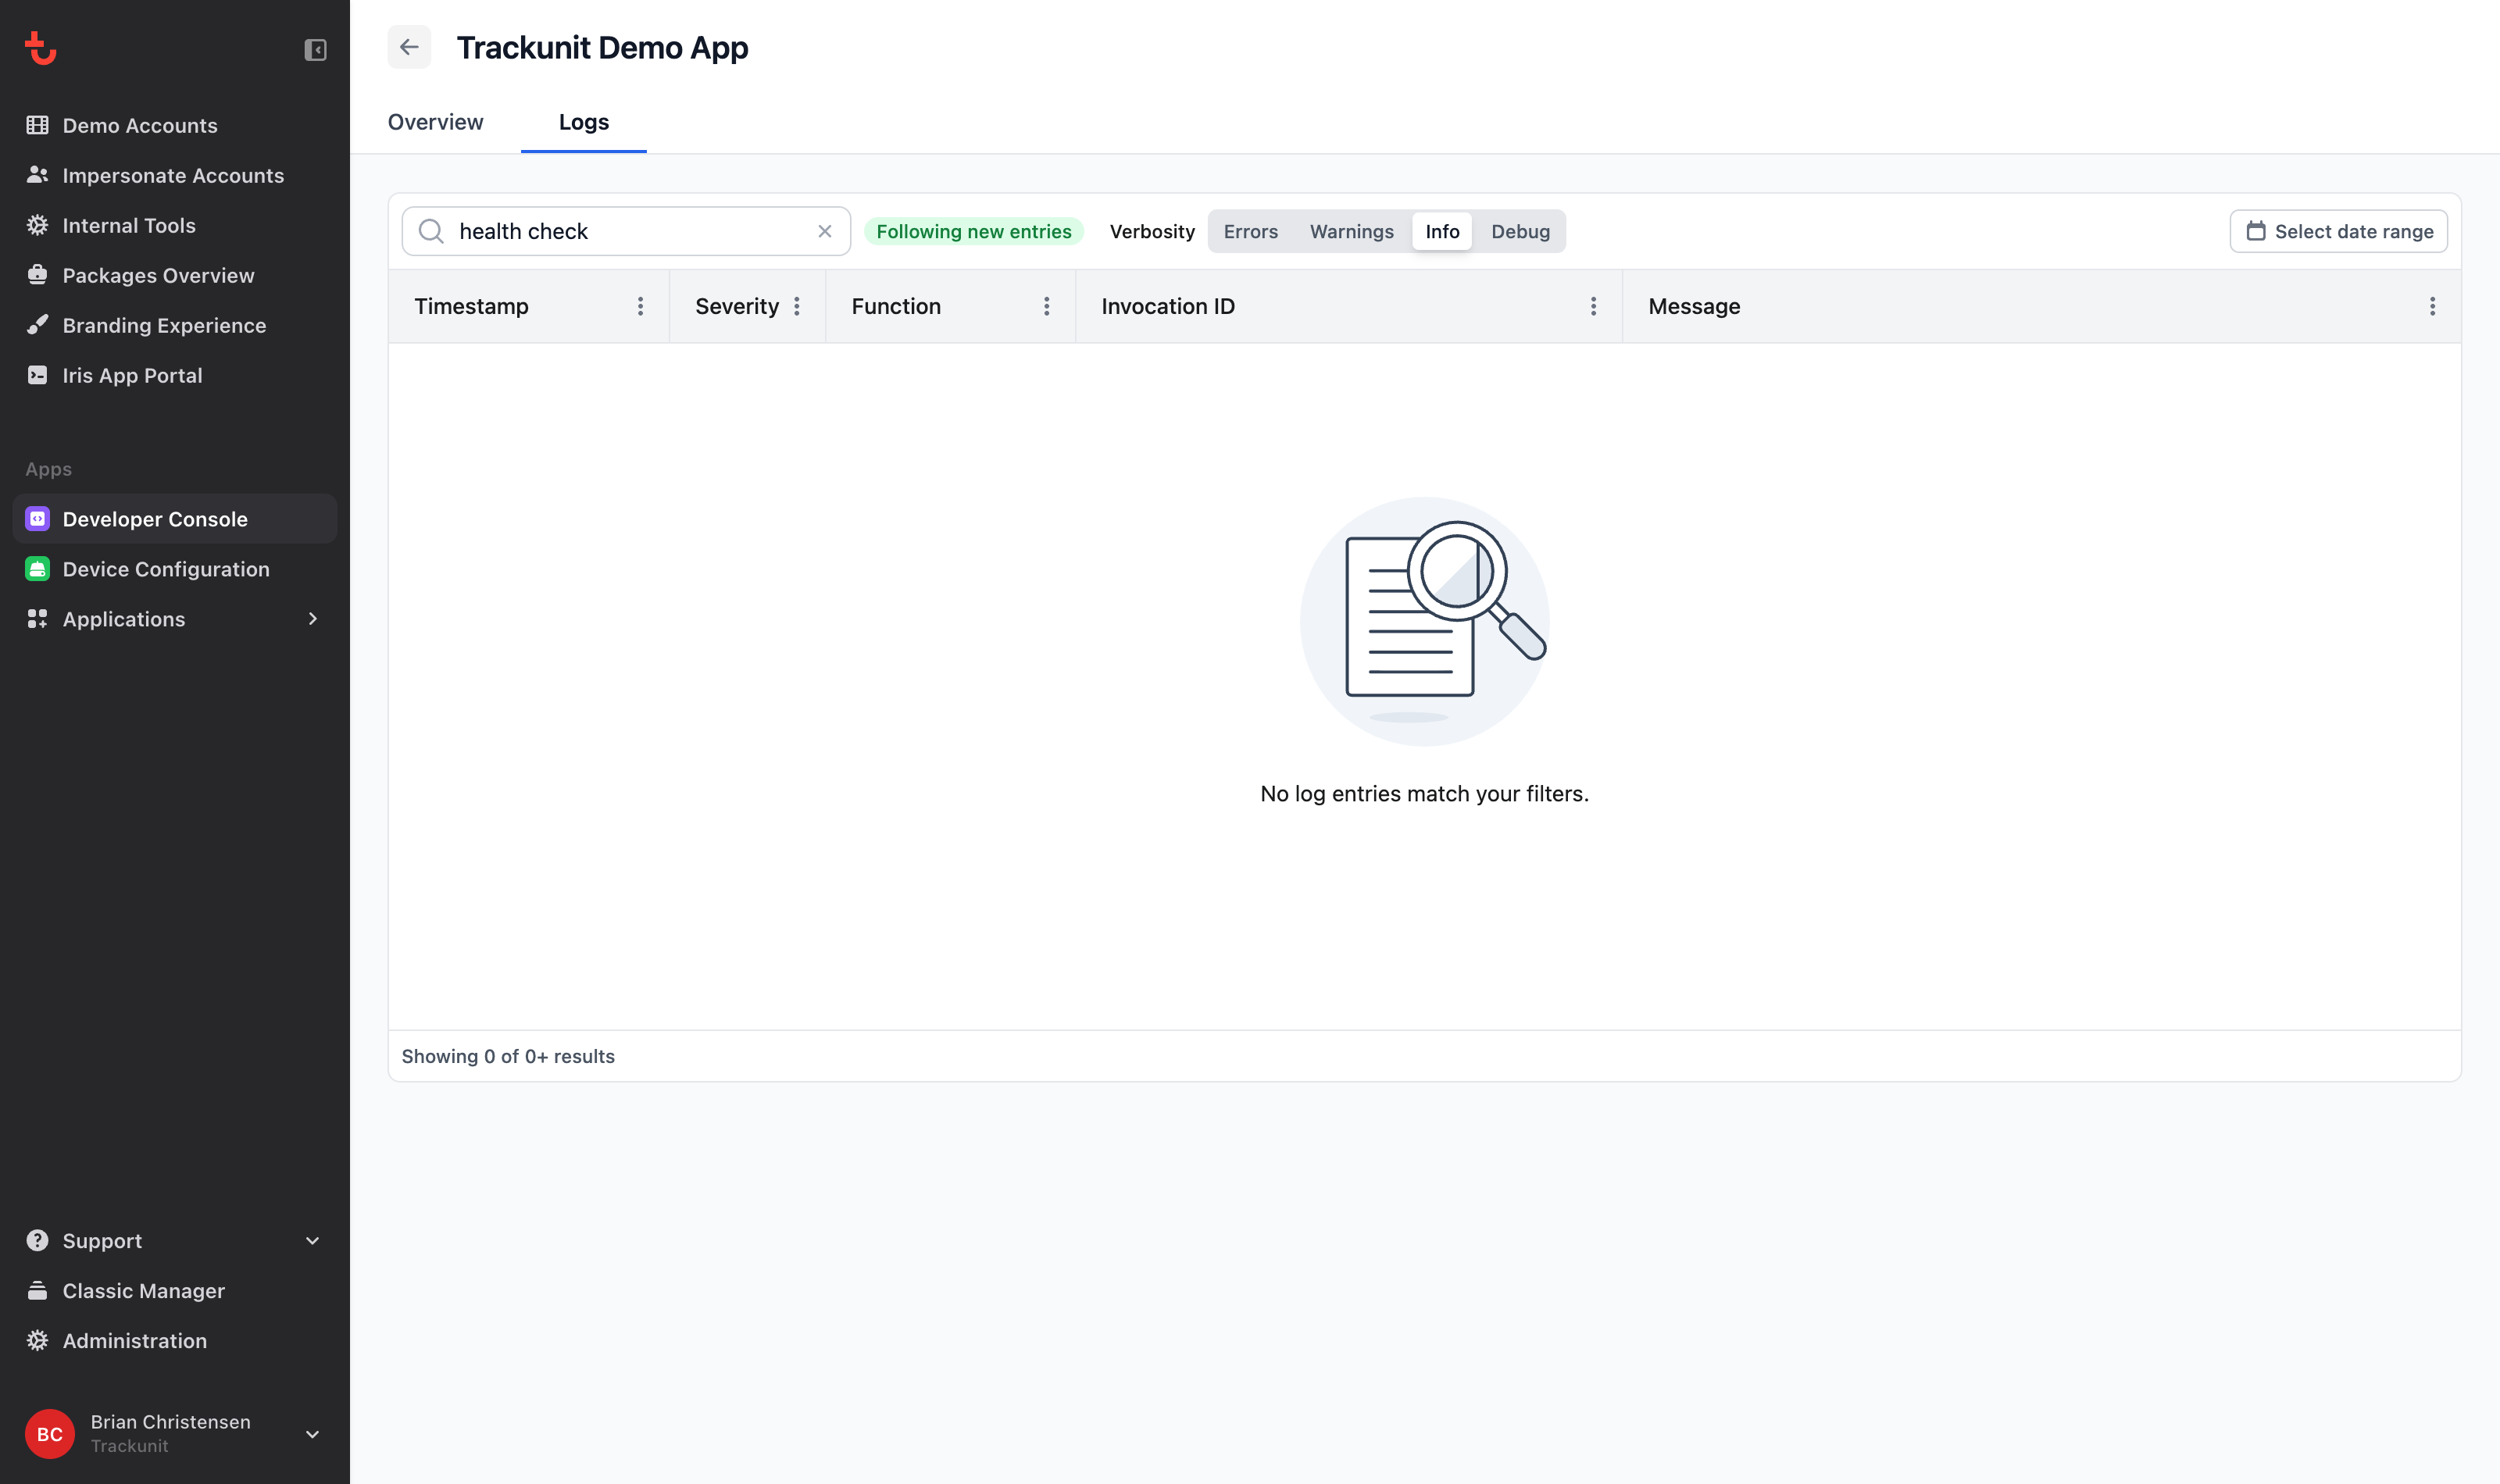
Task: Open Developer Console app
Action: (x=175, y=519)
